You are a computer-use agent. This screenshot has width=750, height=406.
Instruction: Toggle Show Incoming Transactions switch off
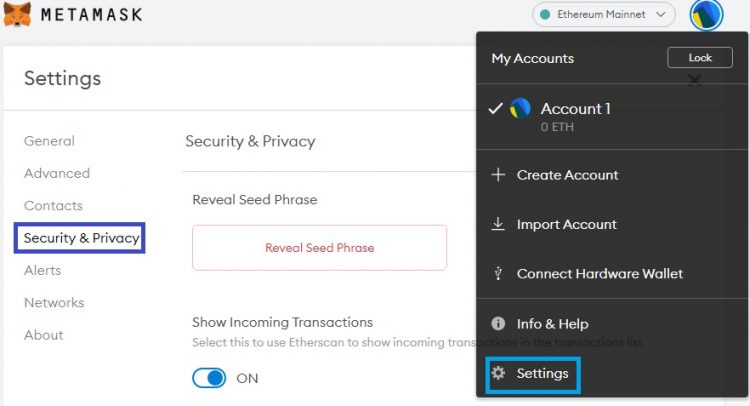[209, 378]
